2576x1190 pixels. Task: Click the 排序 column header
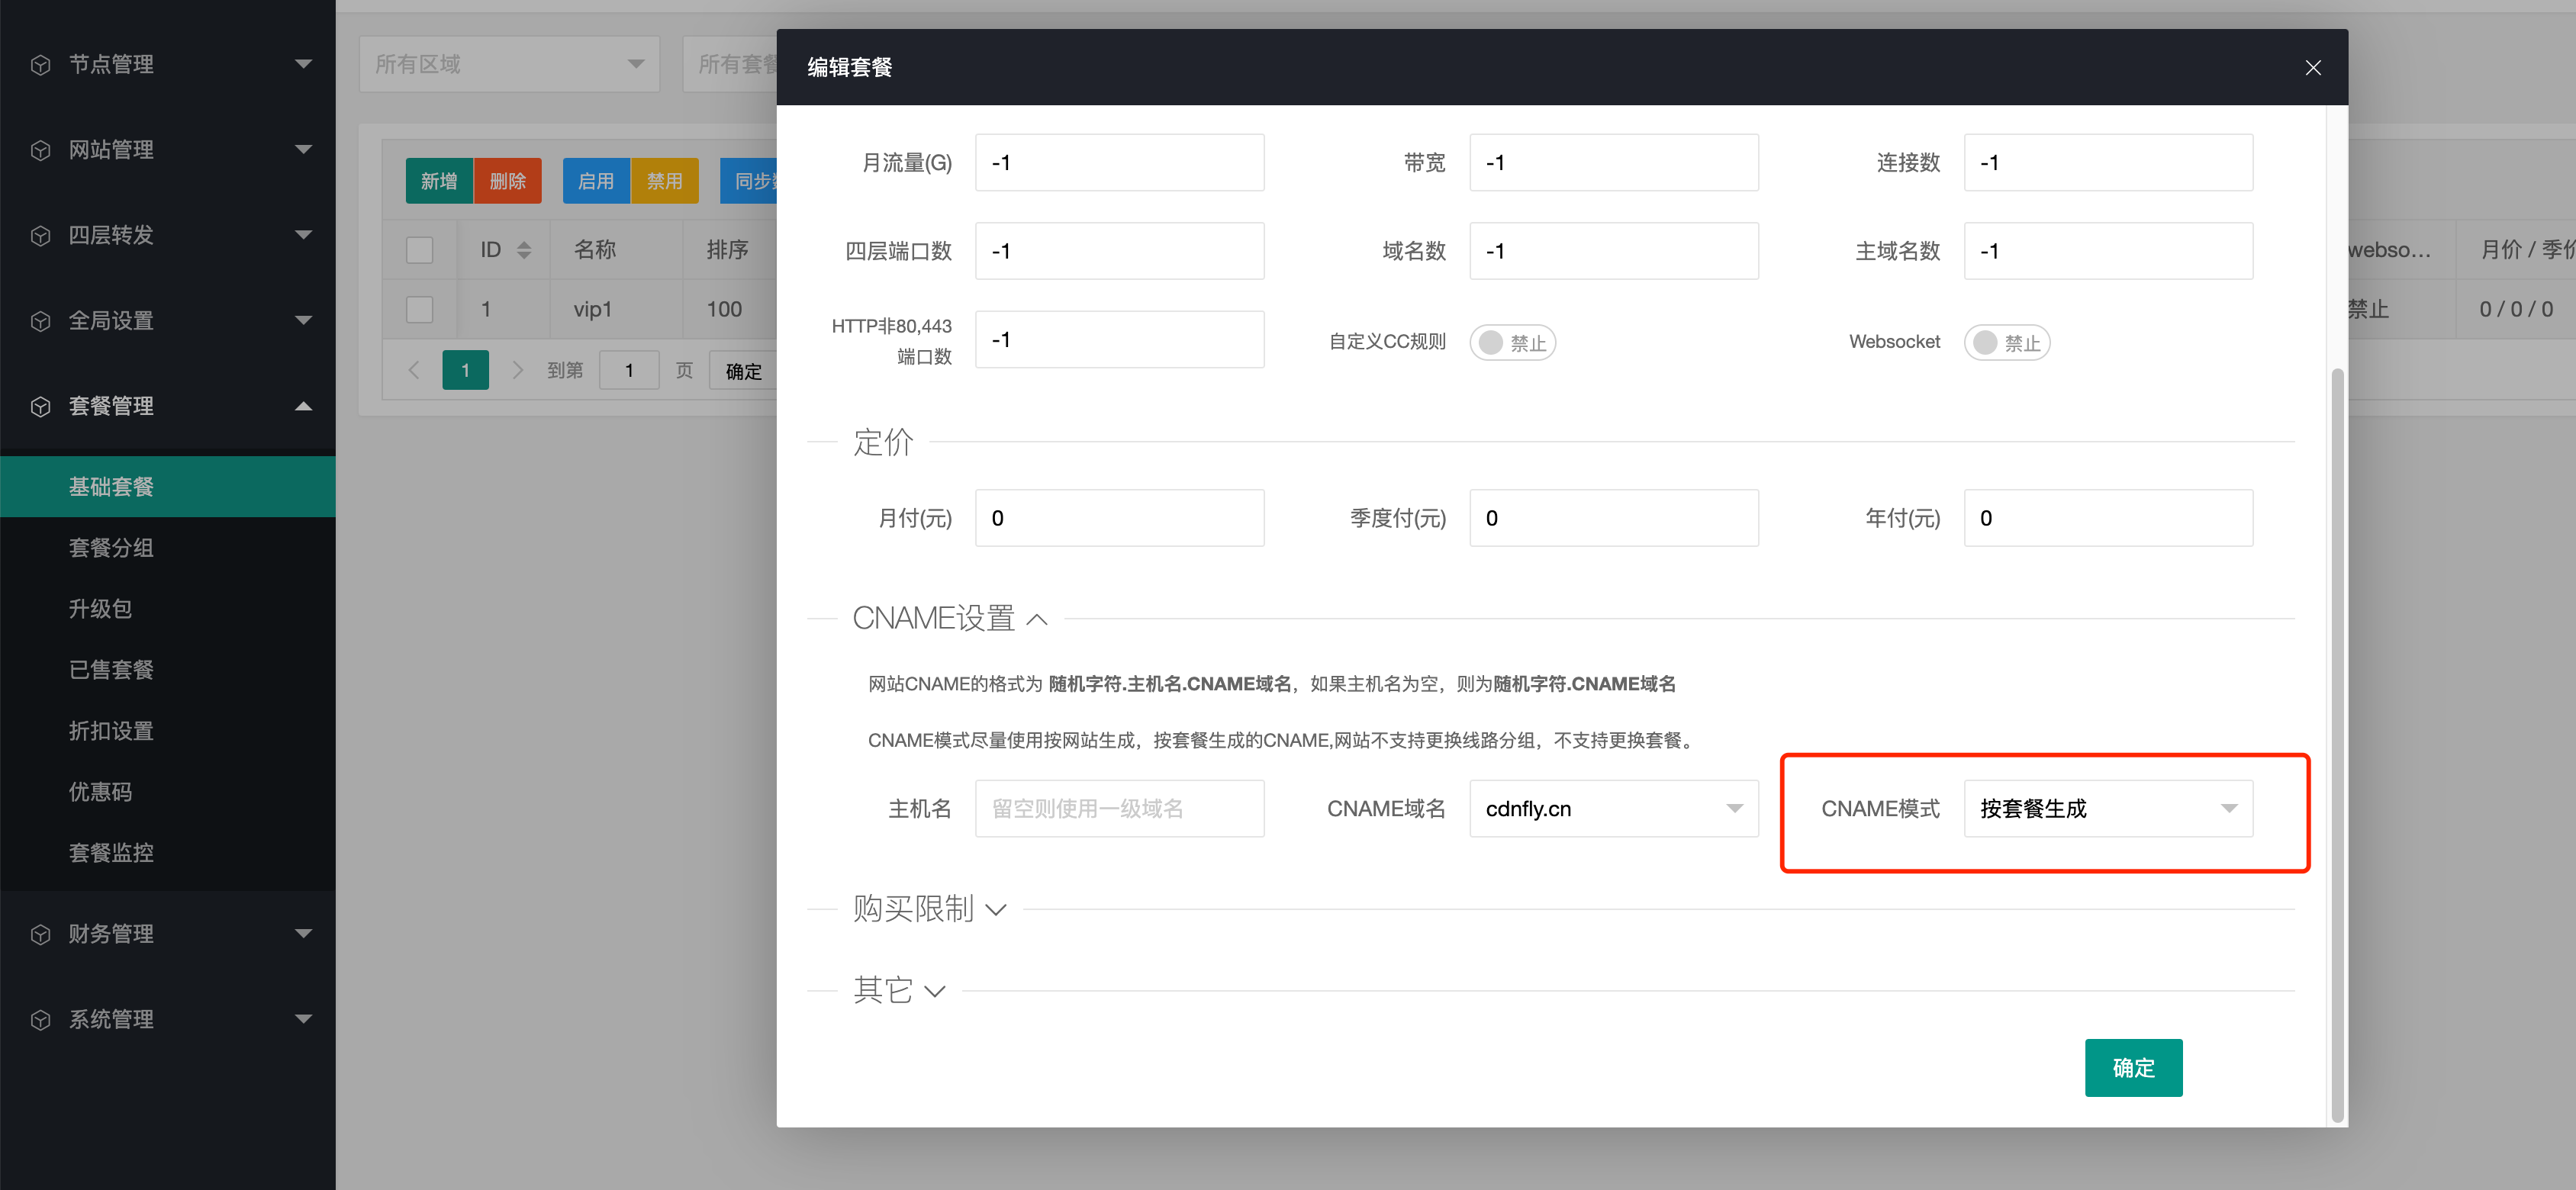pyautogui.click(x=728, y=250)
